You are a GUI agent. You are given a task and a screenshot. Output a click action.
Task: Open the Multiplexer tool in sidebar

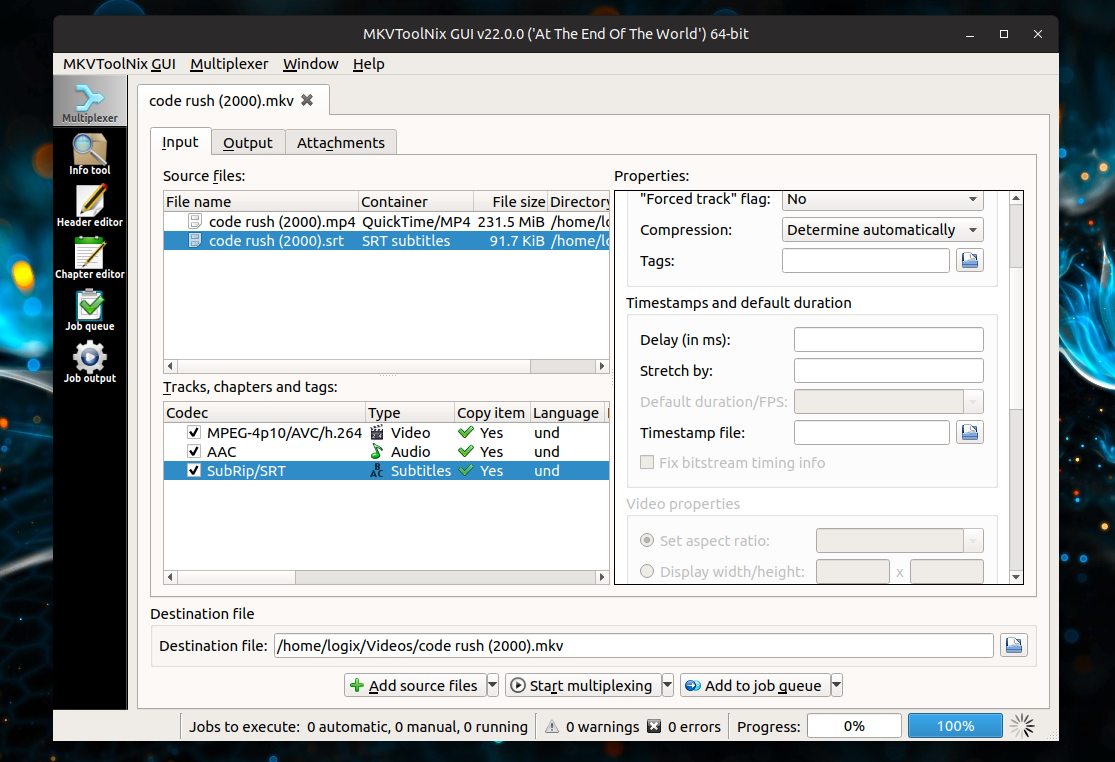click(x=90, y=102)
